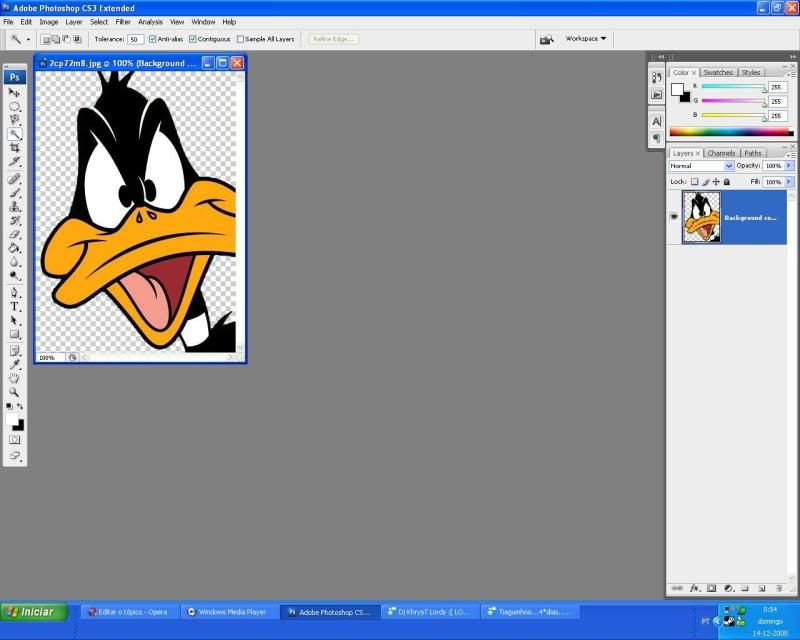800x640 pixels.
Task: Select the History Brush tool
Action: tap(14, 220)
